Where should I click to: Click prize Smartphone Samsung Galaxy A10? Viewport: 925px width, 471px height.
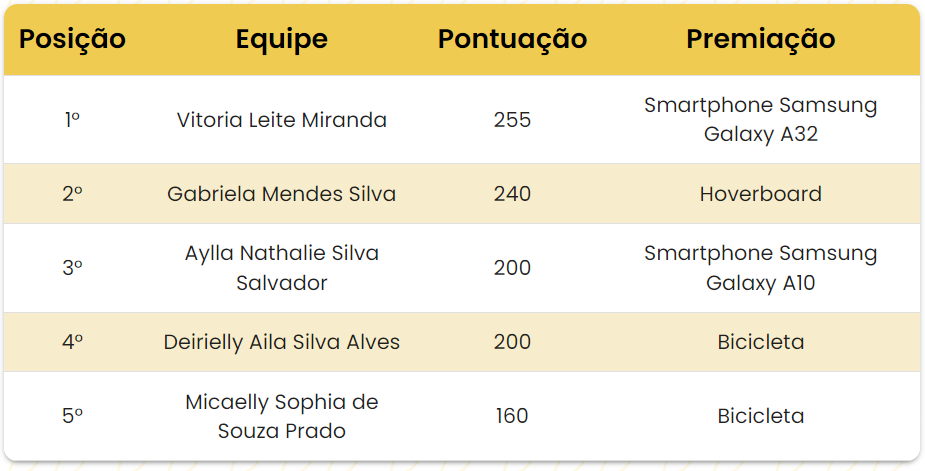(x=760, y=268)
